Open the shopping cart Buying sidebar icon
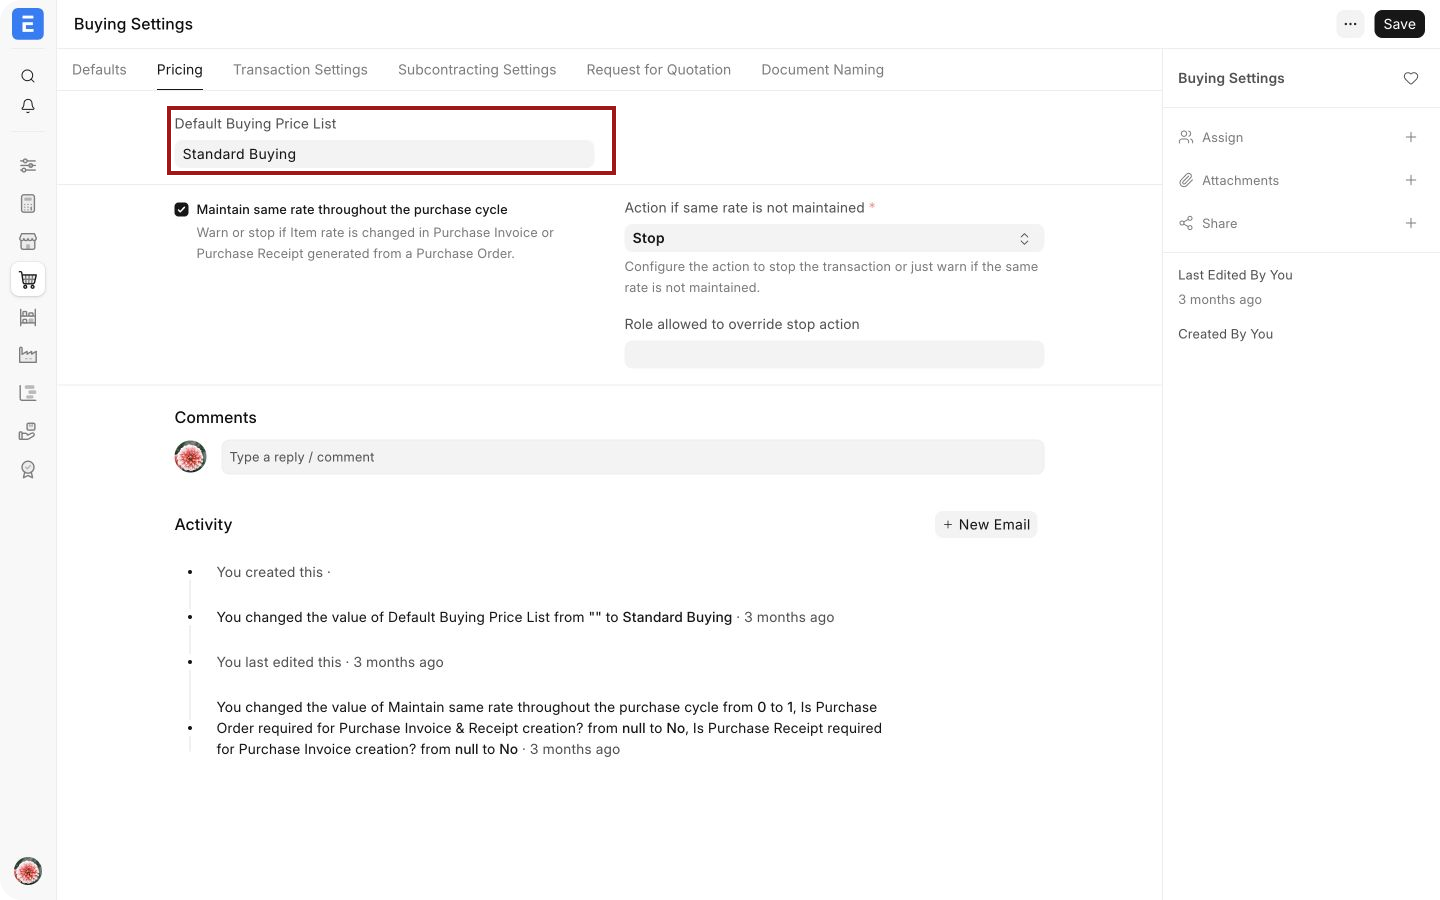The width and height of the screenshot is (1440, 900). pos(28,280)
